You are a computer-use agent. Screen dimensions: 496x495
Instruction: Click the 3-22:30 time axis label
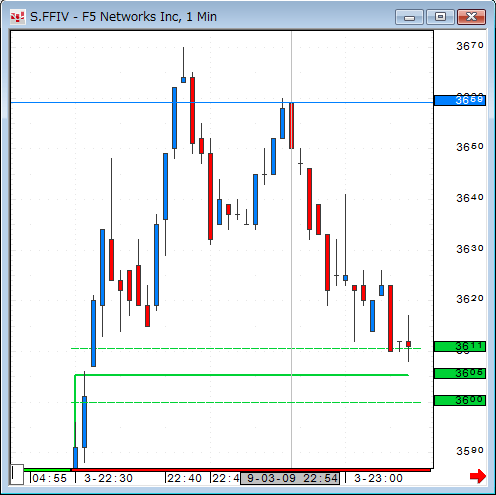click(x=109, y=478)
